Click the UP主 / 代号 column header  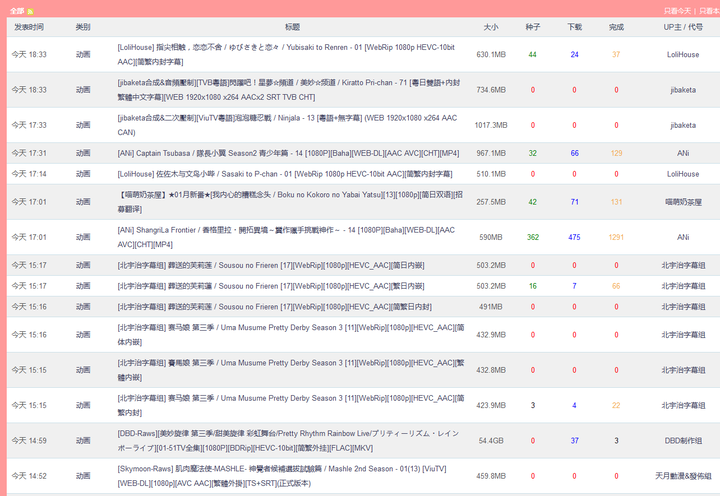(683, 27)
